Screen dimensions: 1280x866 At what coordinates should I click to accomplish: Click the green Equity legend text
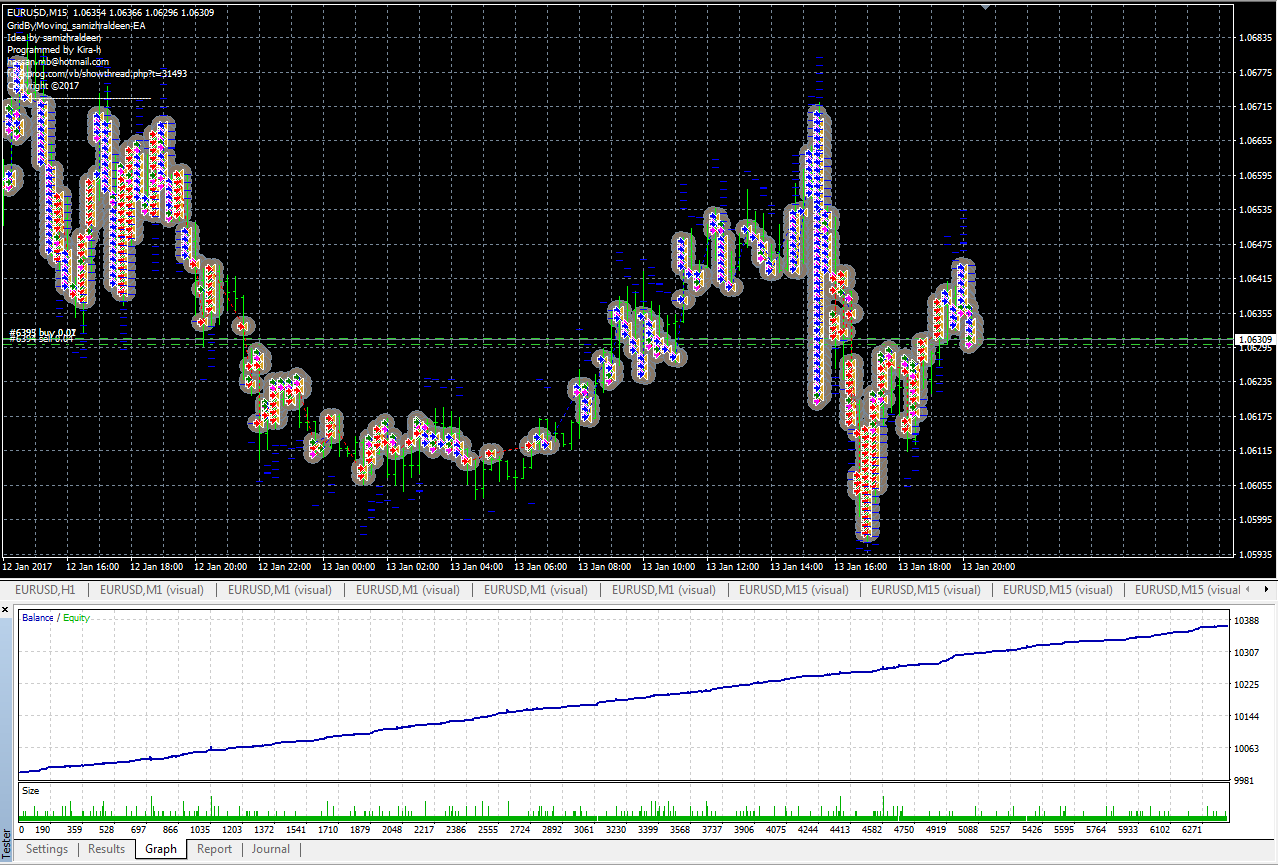tap(76, 618)
